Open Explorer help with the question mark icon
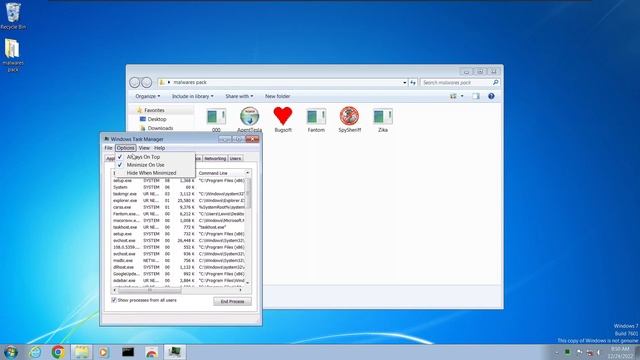640x360 pixels. coord(491,96)
